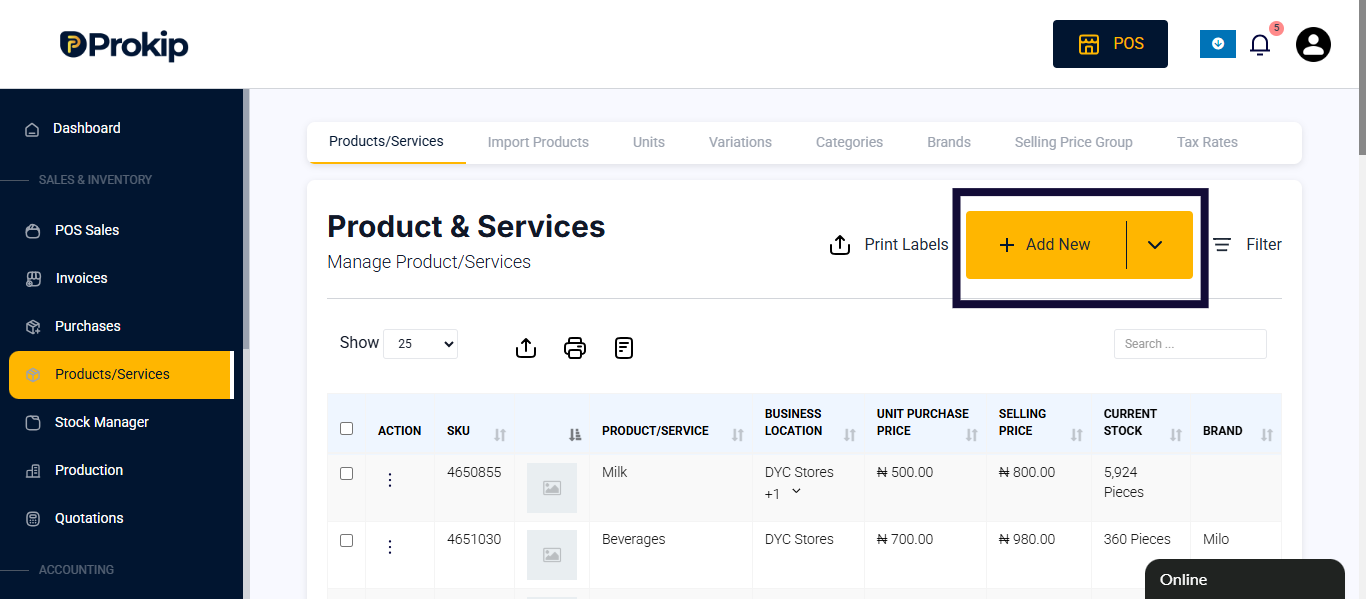This screenshot has width=1366, height=599.
Task: Open the Show 25 entries dropdown
Action: coord(420,343)
